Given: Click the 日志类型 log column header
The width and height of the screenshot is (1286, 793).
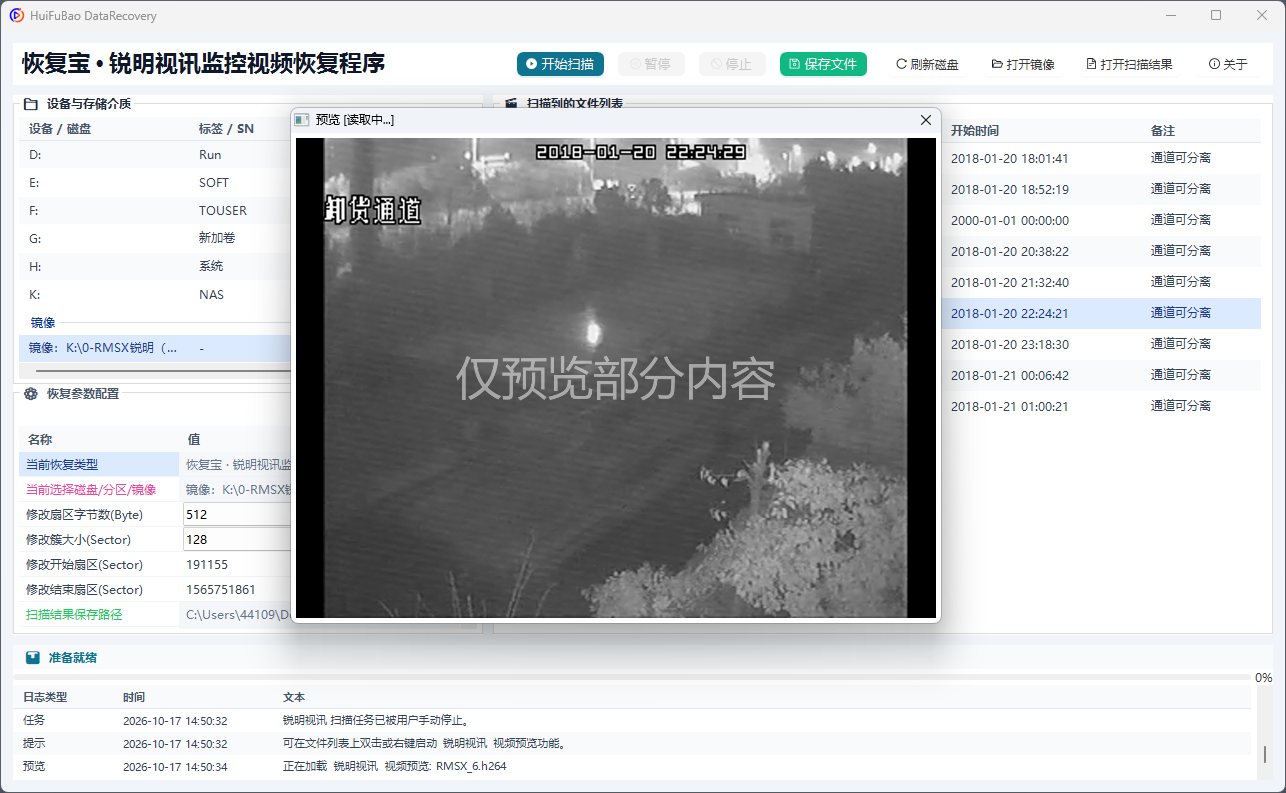Looking at the screenshot, I should pos(45,697).
